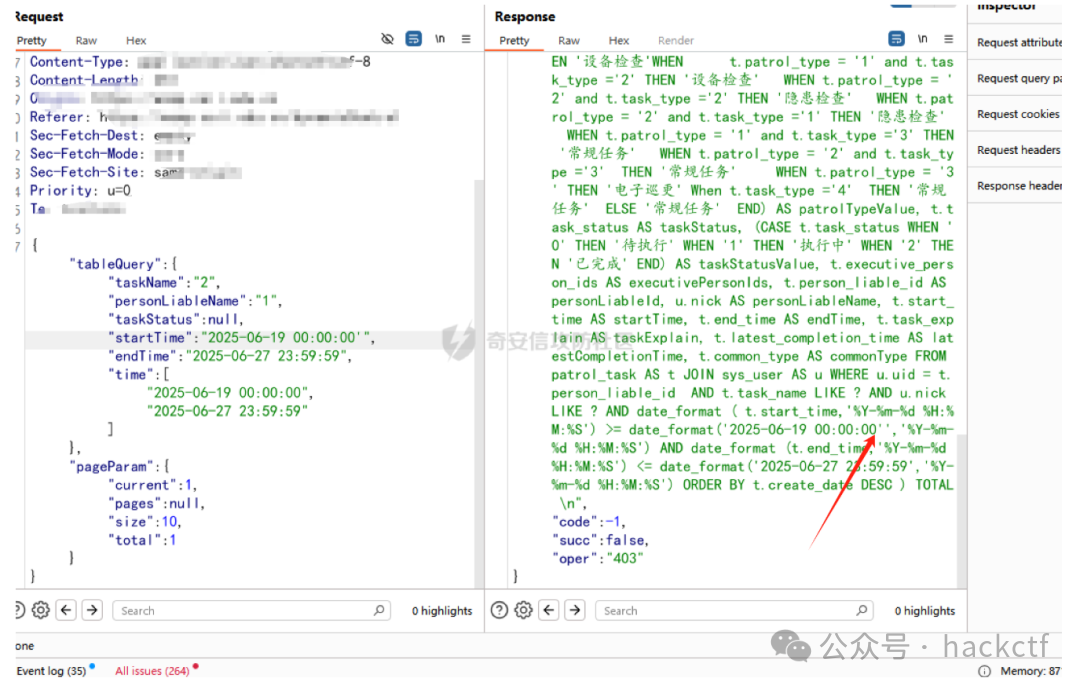This screenshot has width=1080, height=689.
Task: Toggle \n newline display in Request panel
Action: pyautogui.click(x=439, y=39)
